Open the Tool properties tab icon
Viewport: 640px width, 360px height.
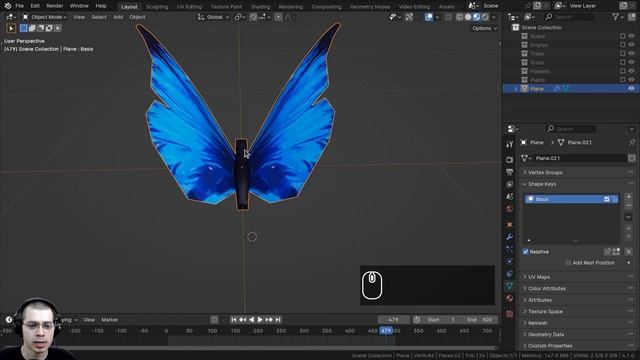click(509, 144)
